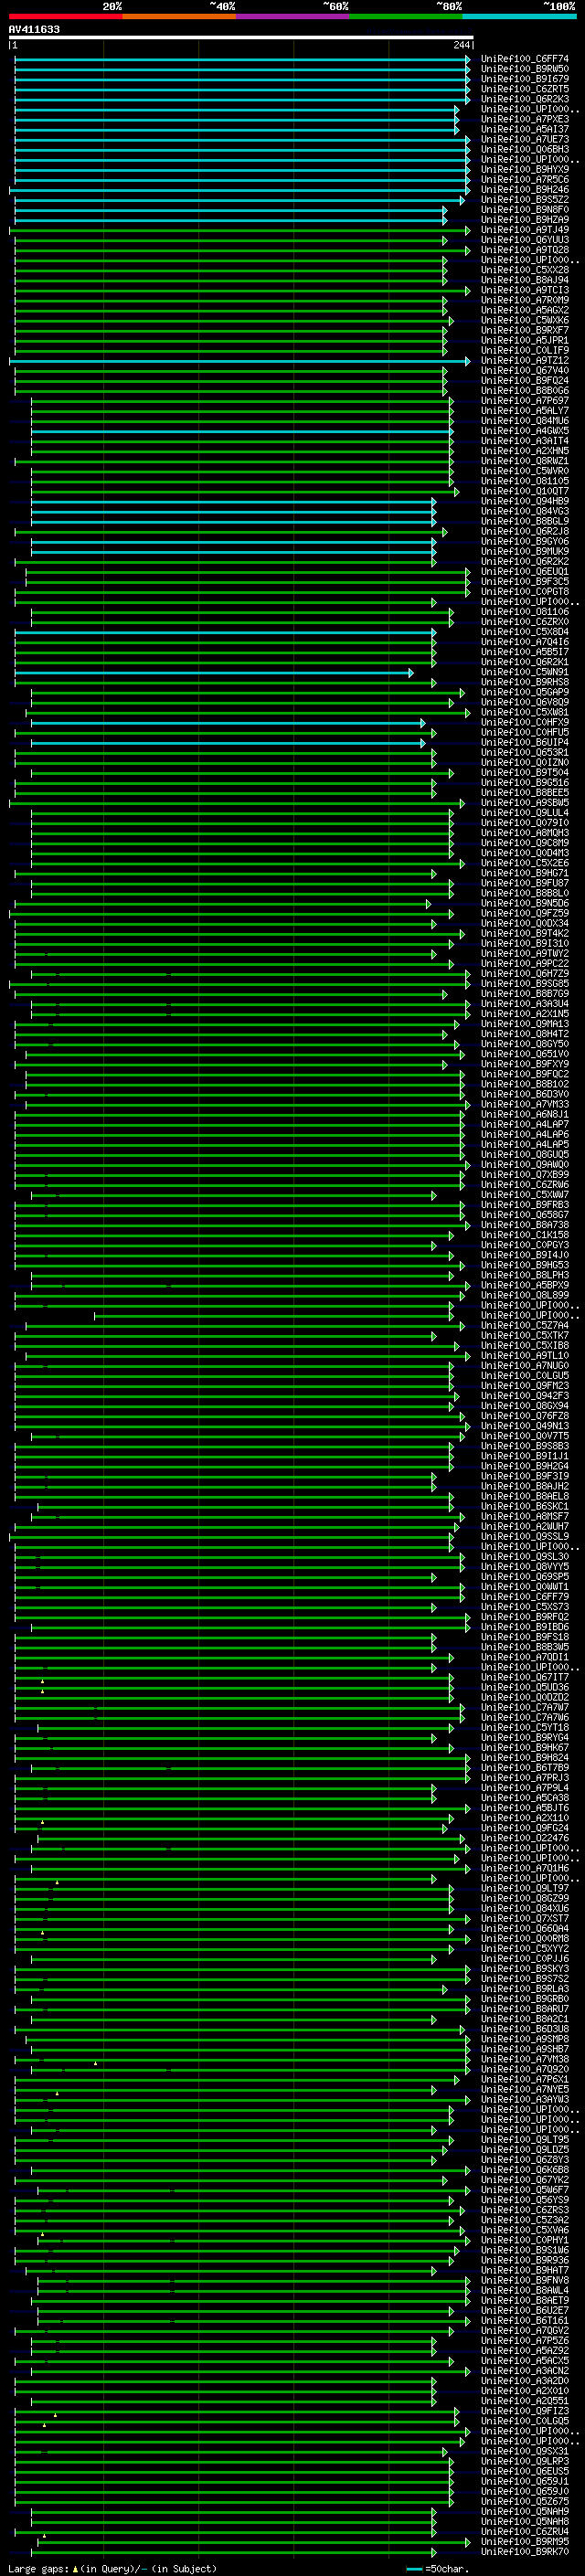Click the UniRef100_Q67V40 label
Viewport: 585px width, 2576px height.
[525, 370]
